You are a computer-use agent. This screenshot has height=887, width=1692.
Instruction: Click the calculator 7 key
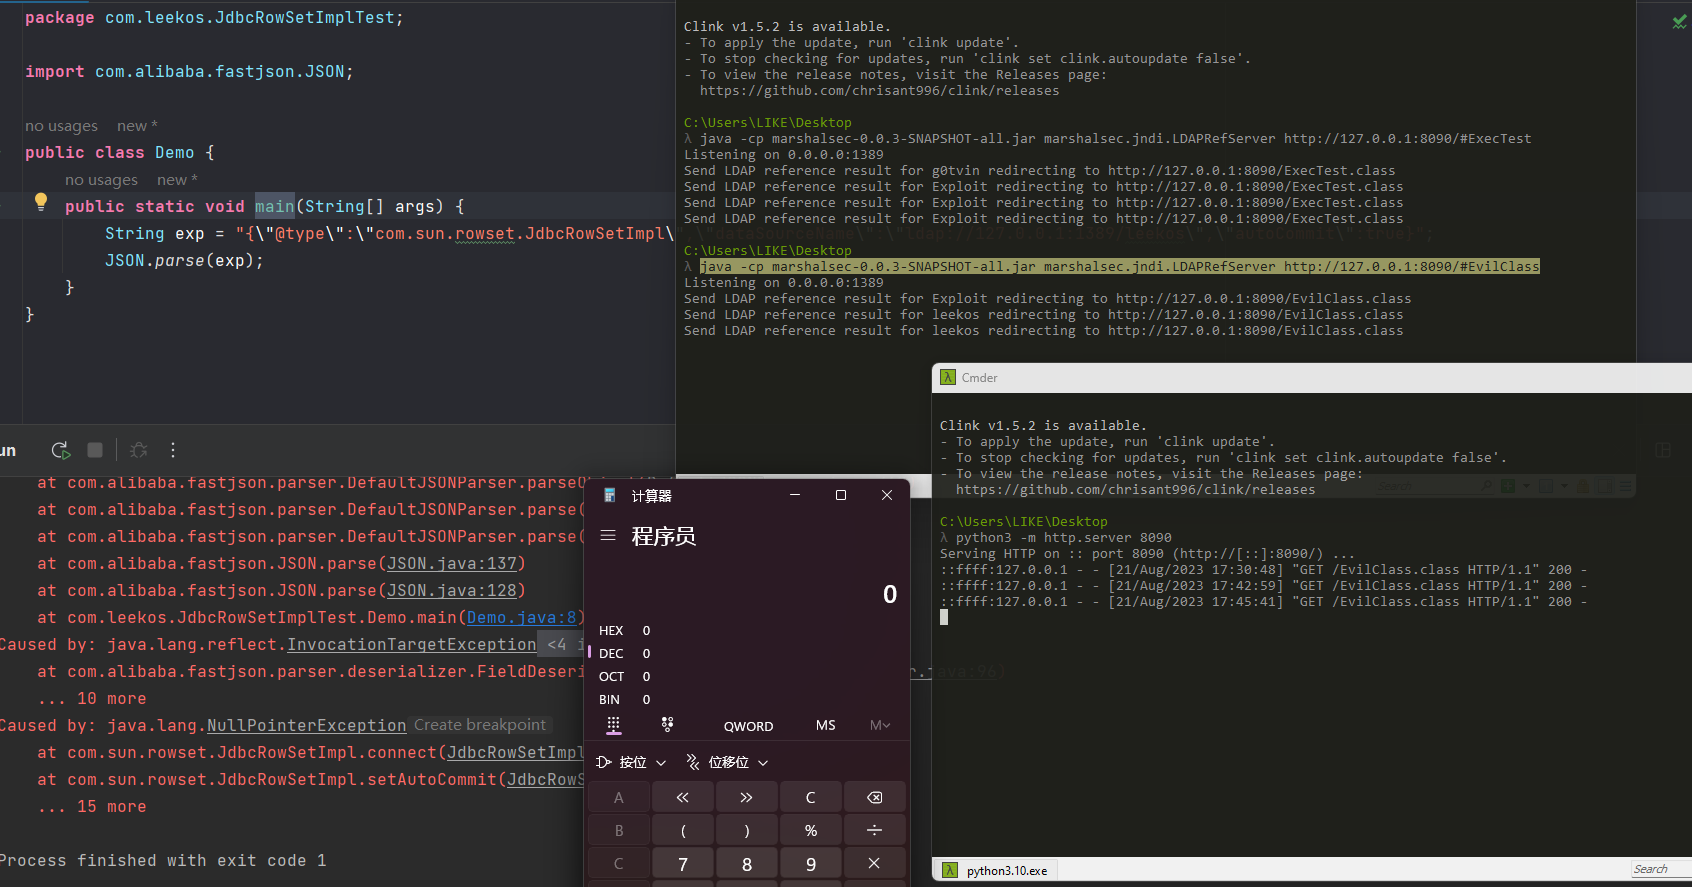tap(683, 863)
